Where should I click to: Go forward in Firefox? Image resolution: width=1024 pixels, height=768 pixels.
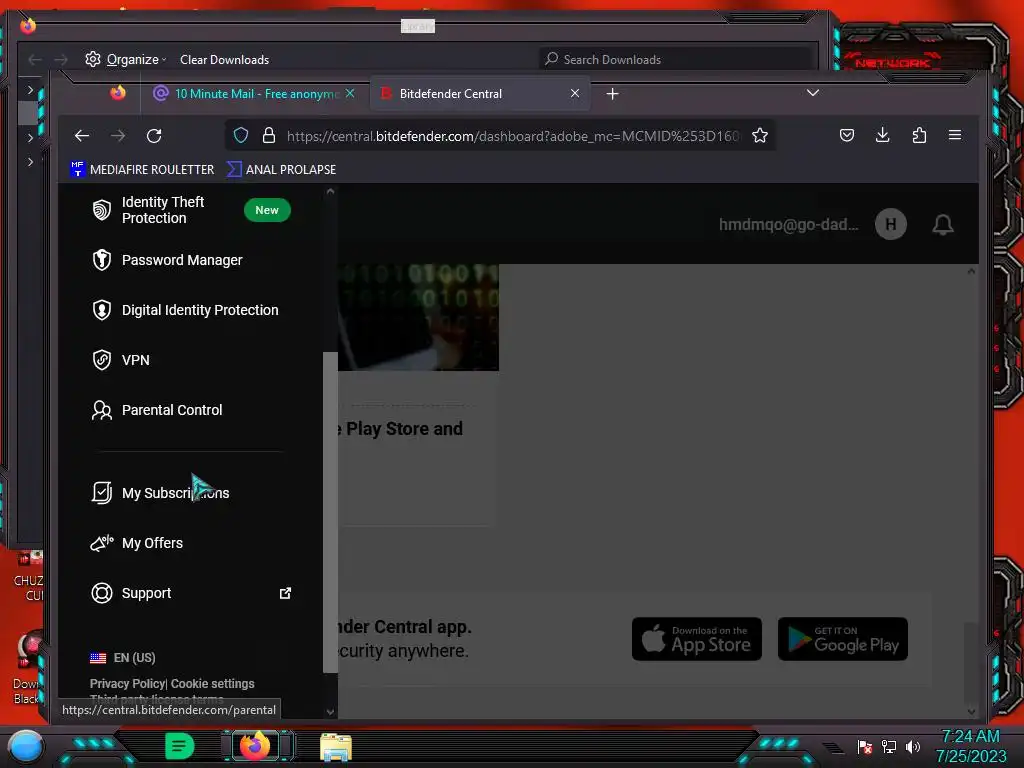click(118, 136)
